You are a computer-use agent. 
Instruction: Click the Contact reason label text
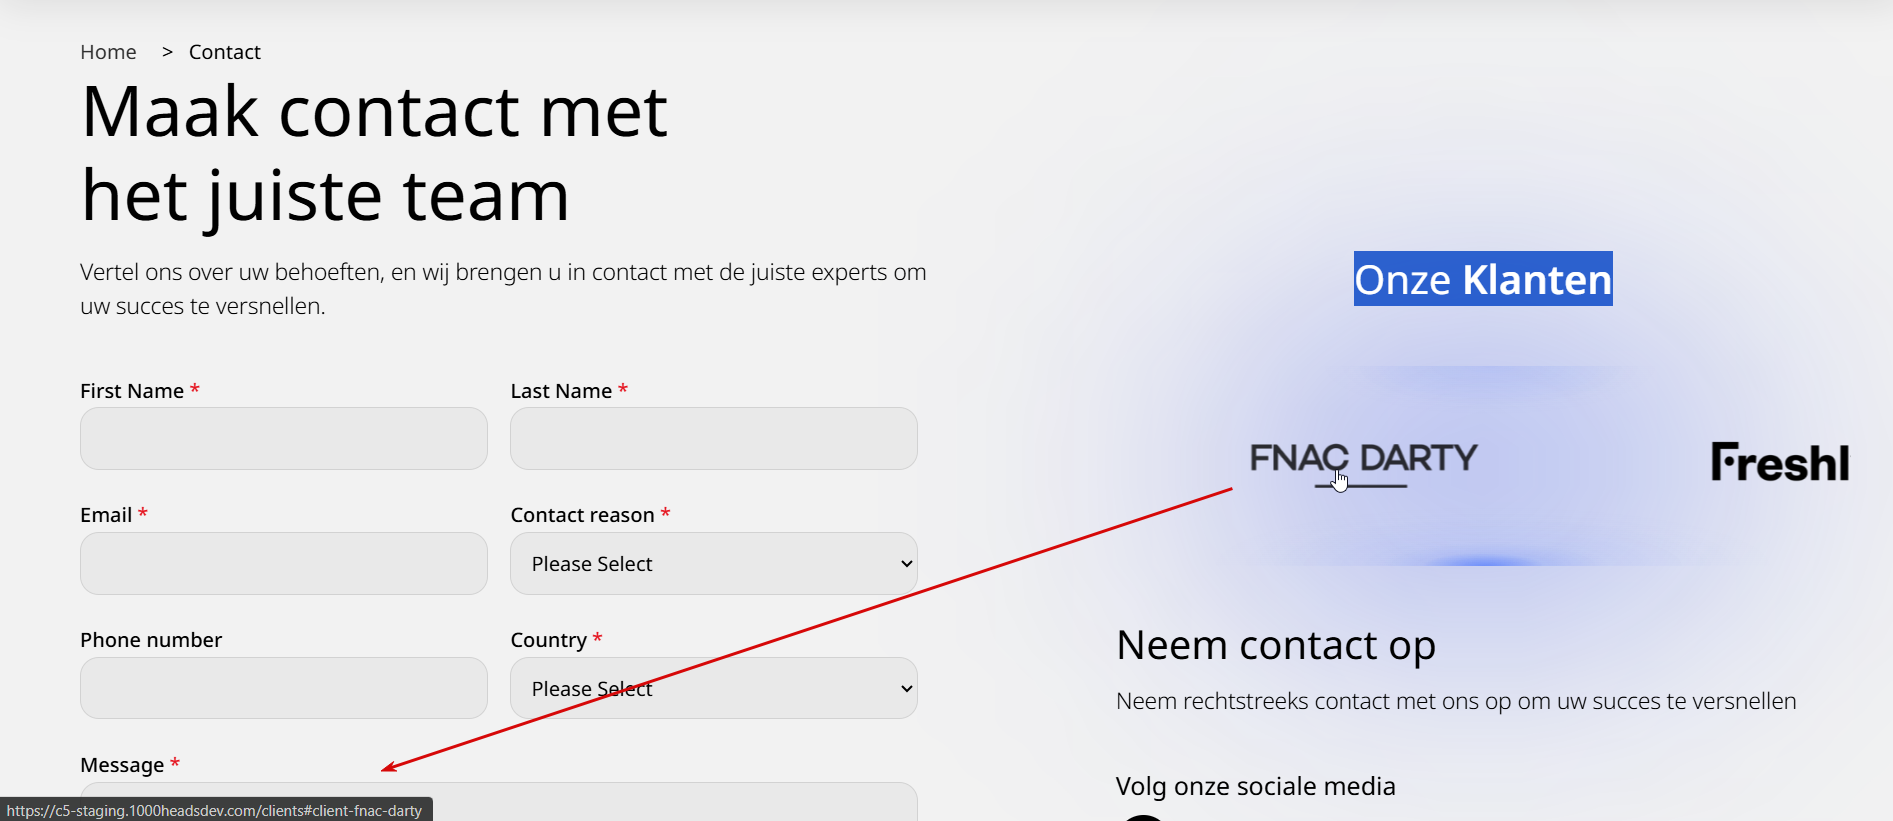582,515
